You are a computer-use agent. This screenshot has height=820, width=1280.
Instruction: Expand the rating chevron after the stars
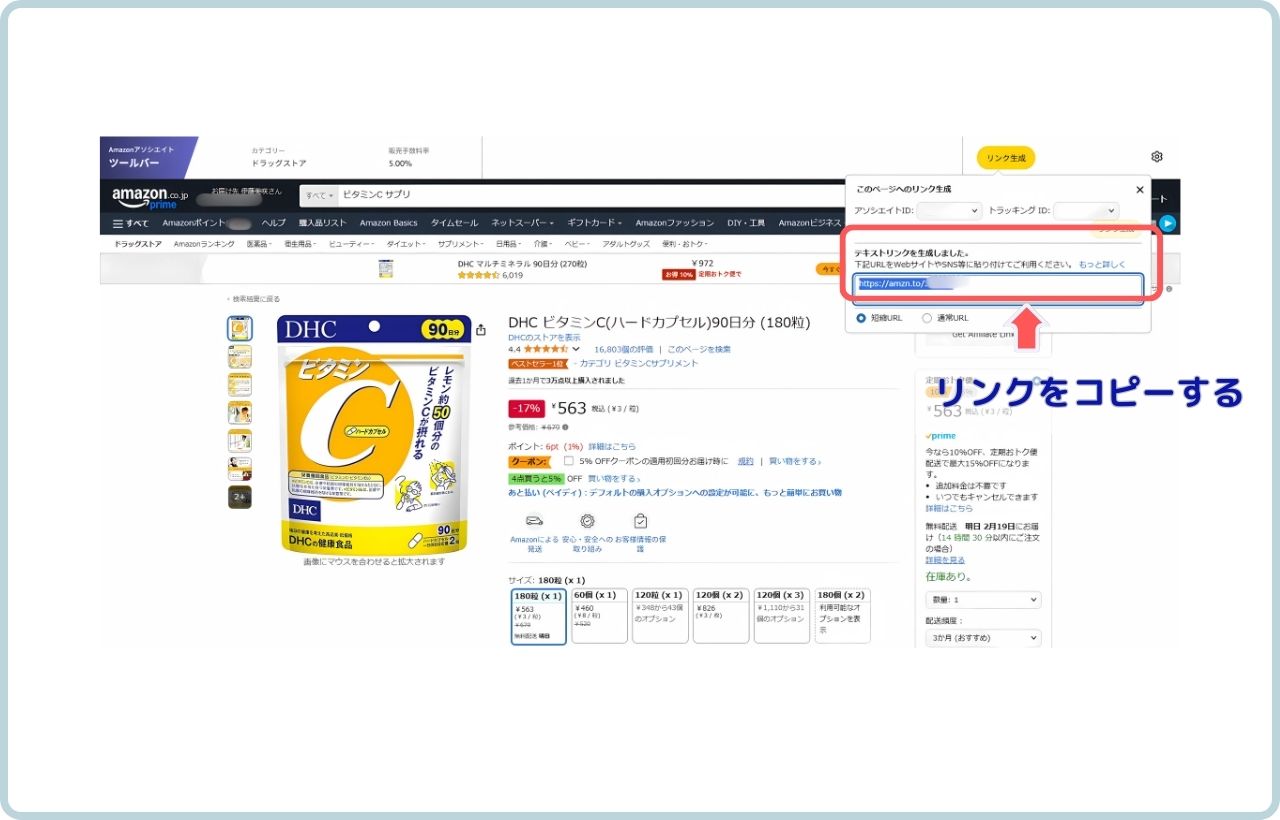(578, 349)
